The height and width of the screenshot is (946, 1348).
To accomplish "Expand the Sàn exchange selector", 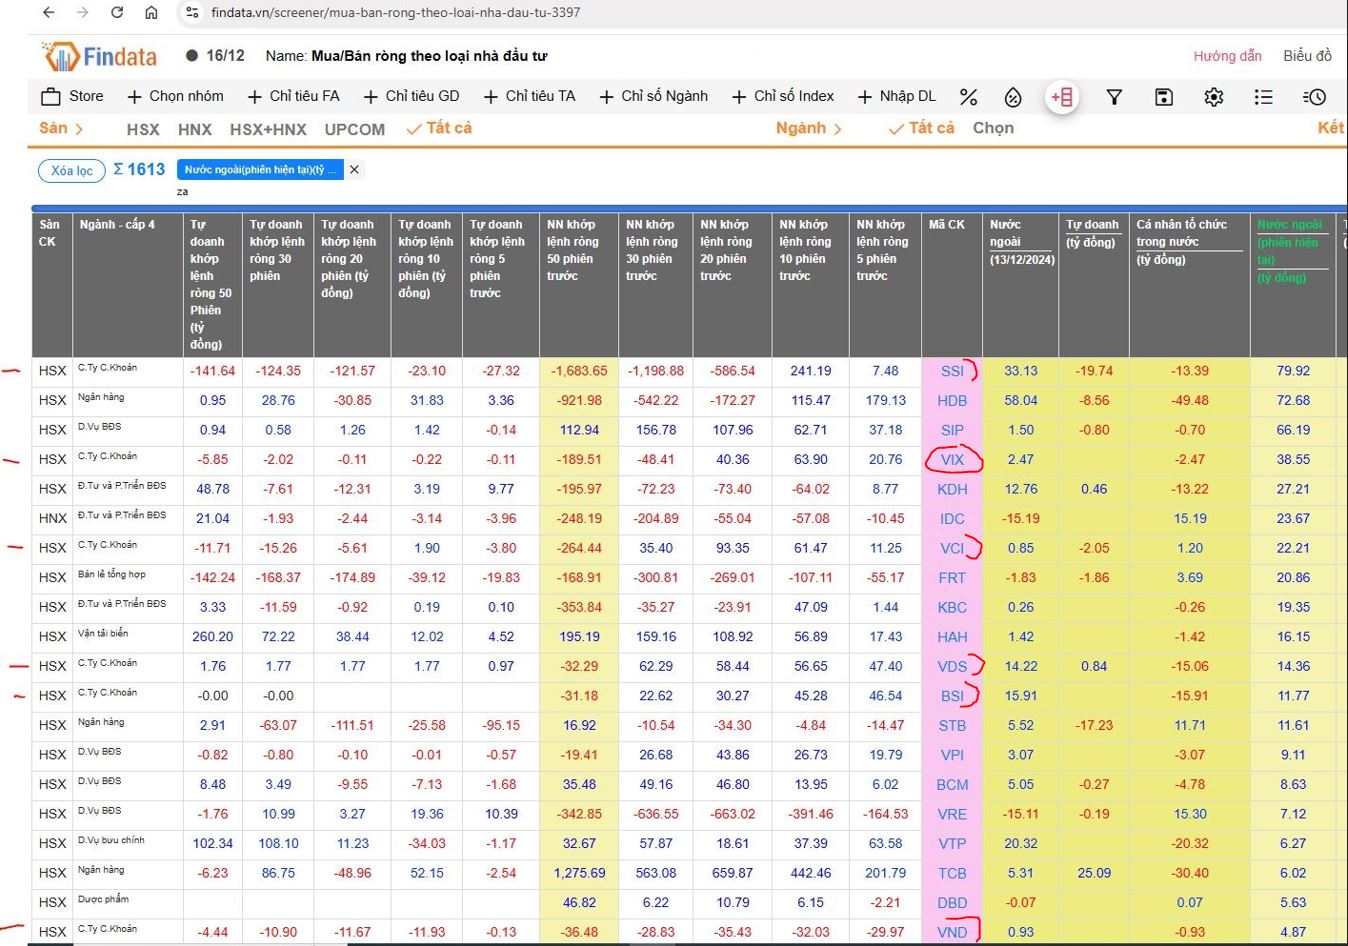I will [x=61, y=128].
